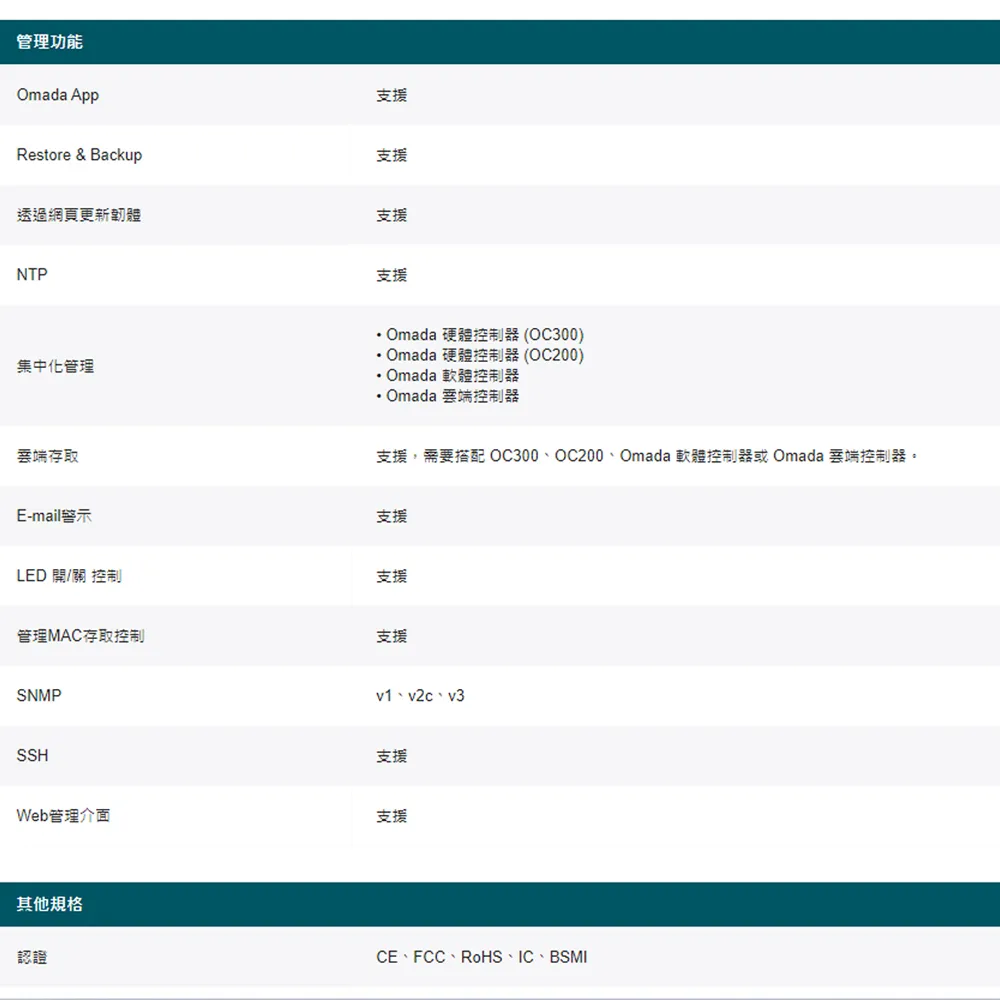Click 支援 value for 透過網頁更新韌體

click(392, 215)
